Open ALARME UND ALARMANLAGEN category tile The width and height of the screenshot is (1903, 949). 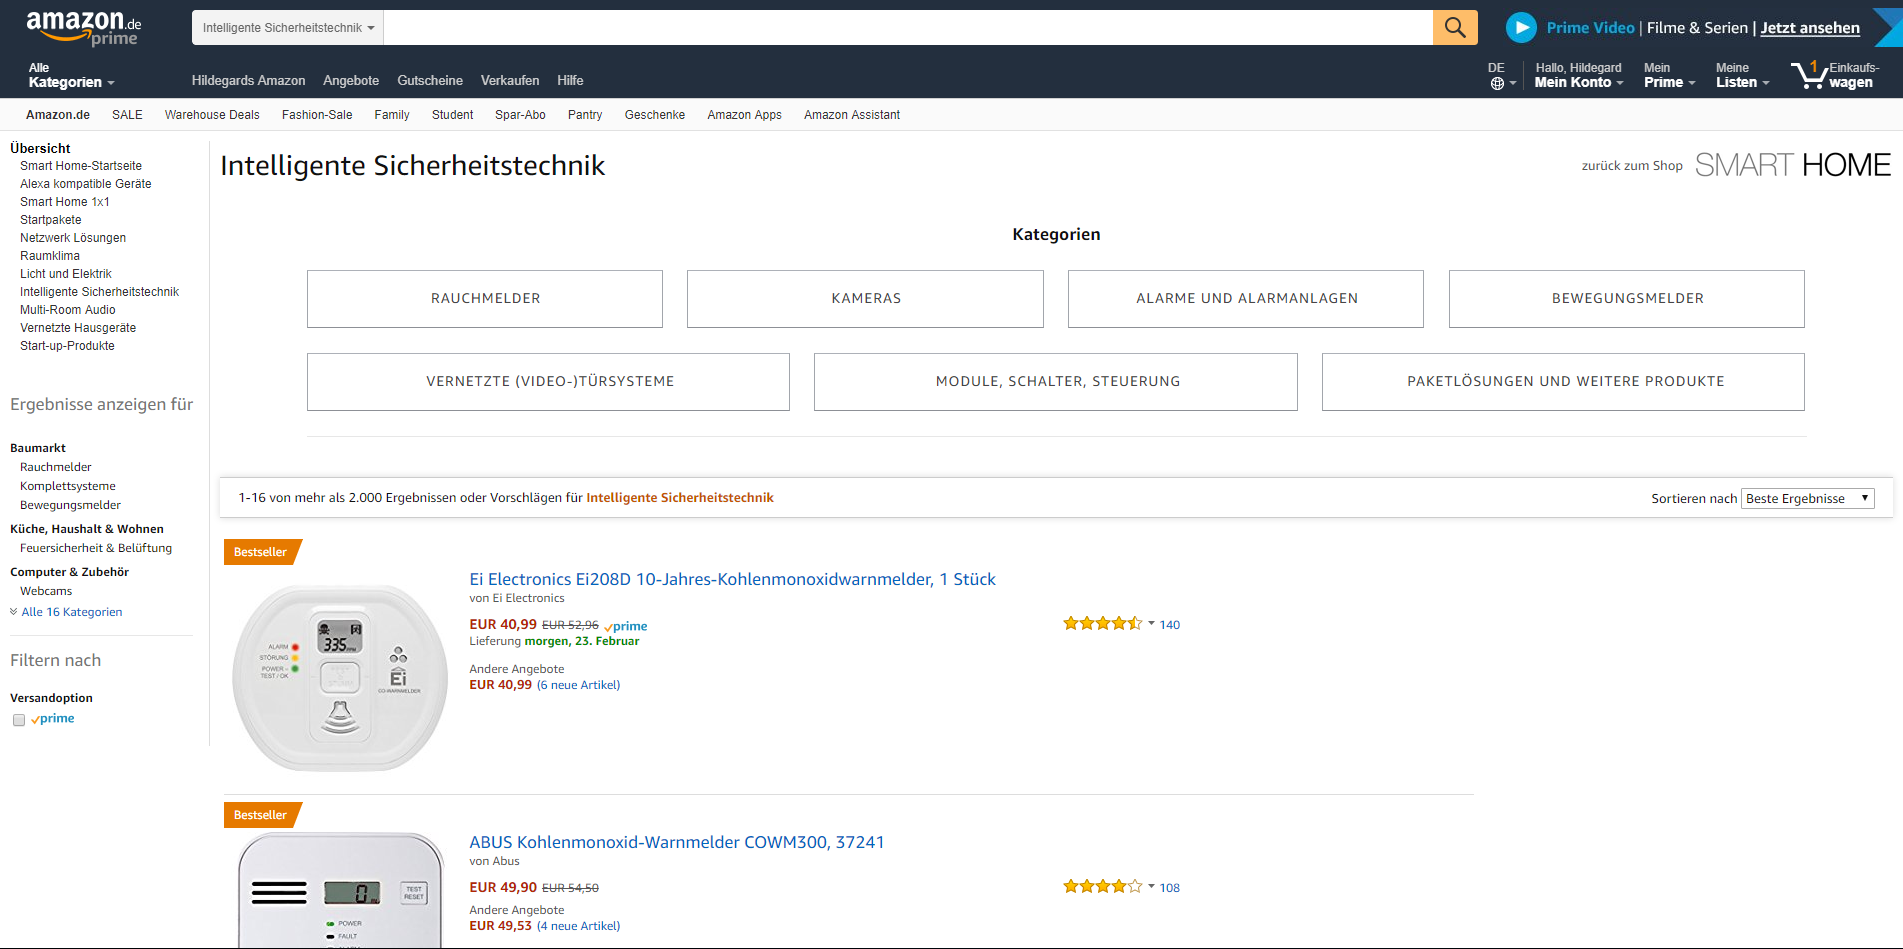[x=1246, y=299]
